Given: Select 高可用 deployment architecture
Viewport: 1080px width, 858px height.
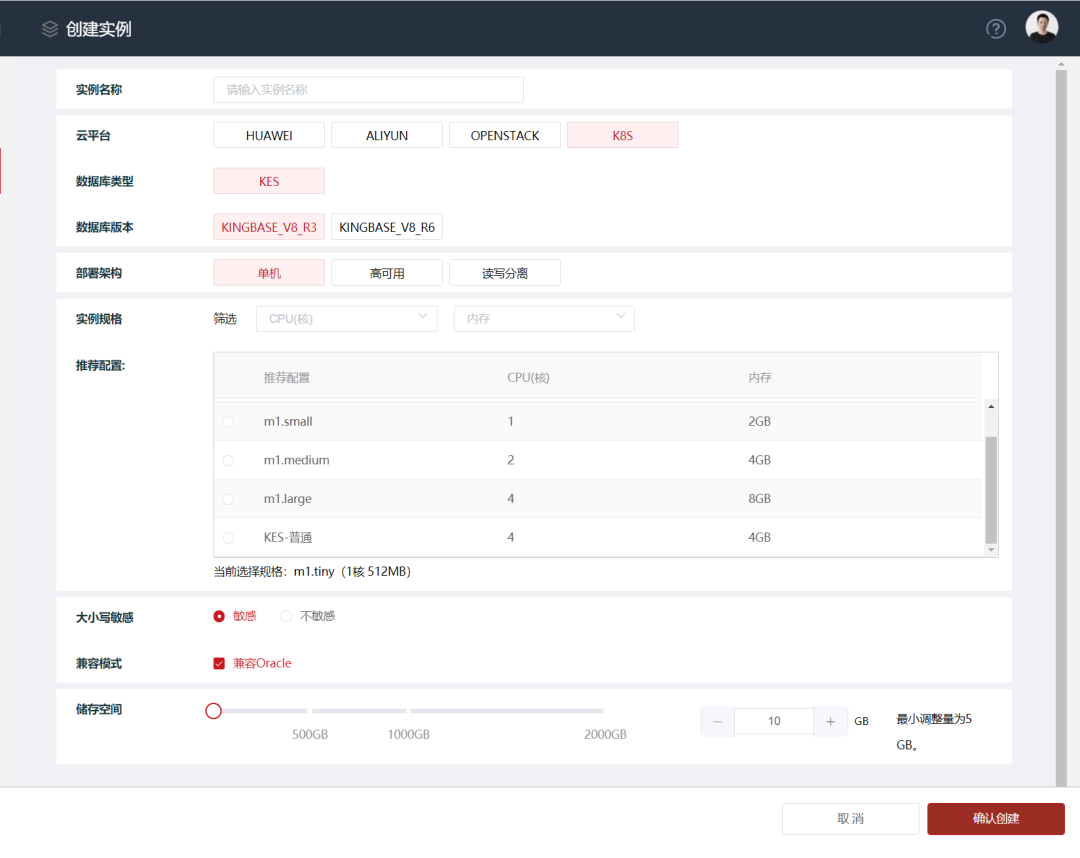Looking at the screenshot, I should 386,273.
